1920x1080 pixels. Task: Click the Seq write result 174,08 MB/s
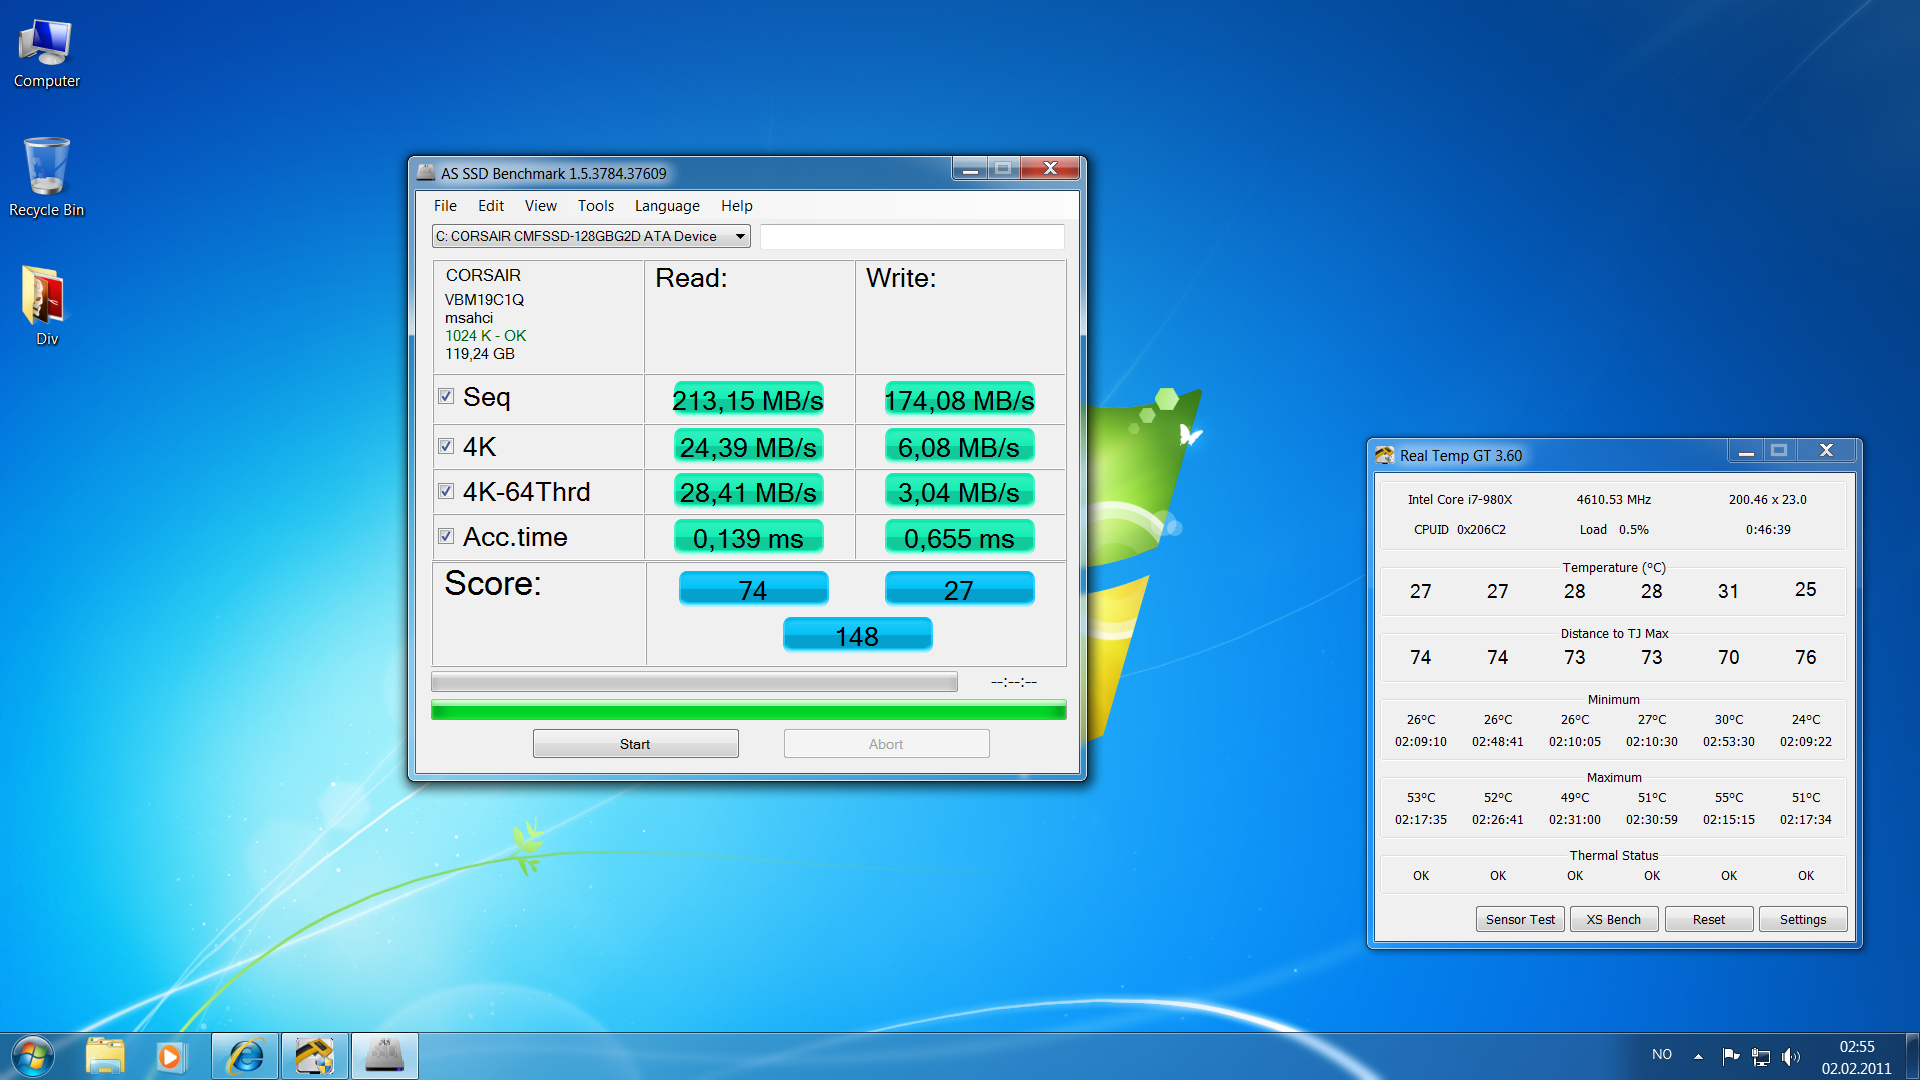click(x=959, y=400)
